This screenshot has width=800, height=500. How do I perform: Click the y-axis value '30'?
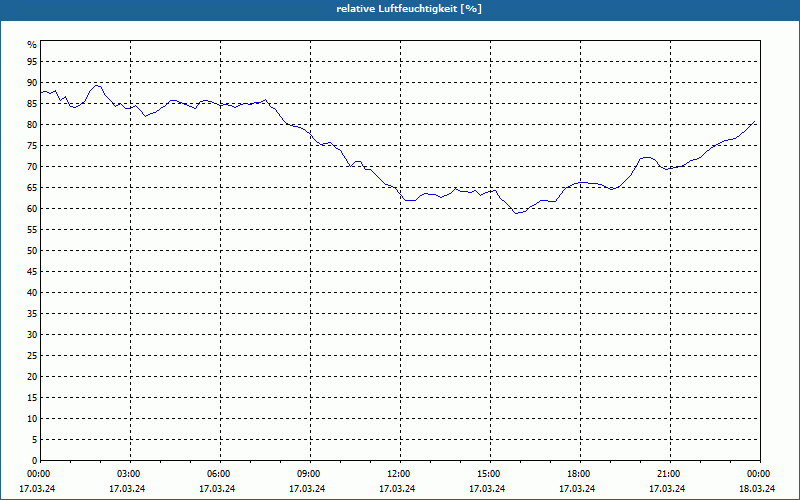pyautogui.click(x=32, y=335)
